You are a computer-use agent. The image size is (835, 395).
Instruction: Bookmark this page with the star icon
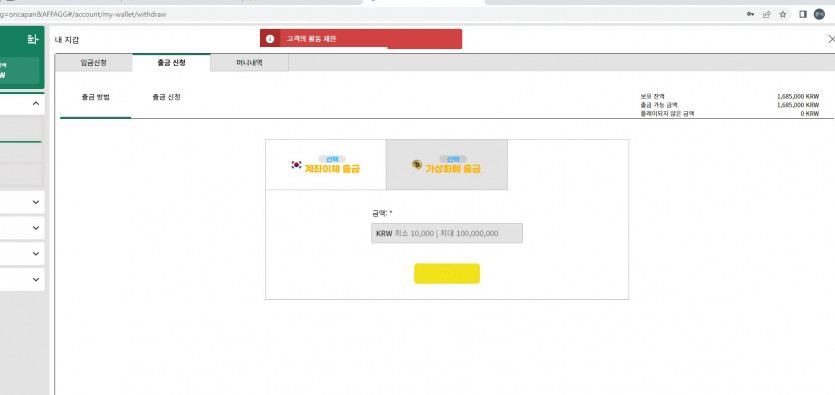783,14
